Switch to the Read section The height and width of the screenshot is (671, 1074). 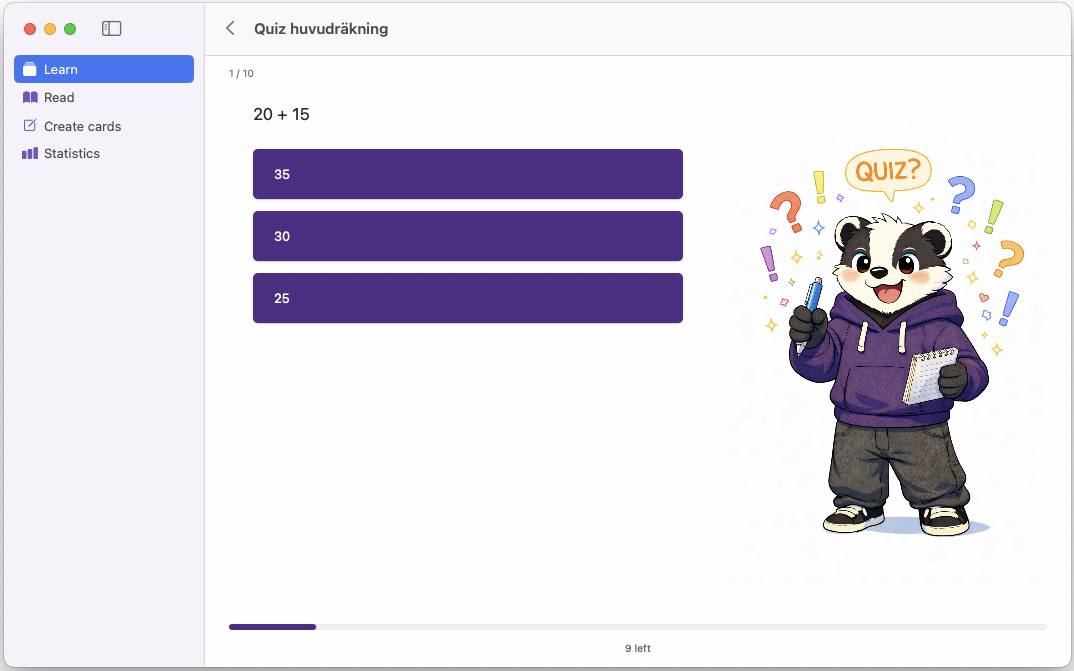60,97
